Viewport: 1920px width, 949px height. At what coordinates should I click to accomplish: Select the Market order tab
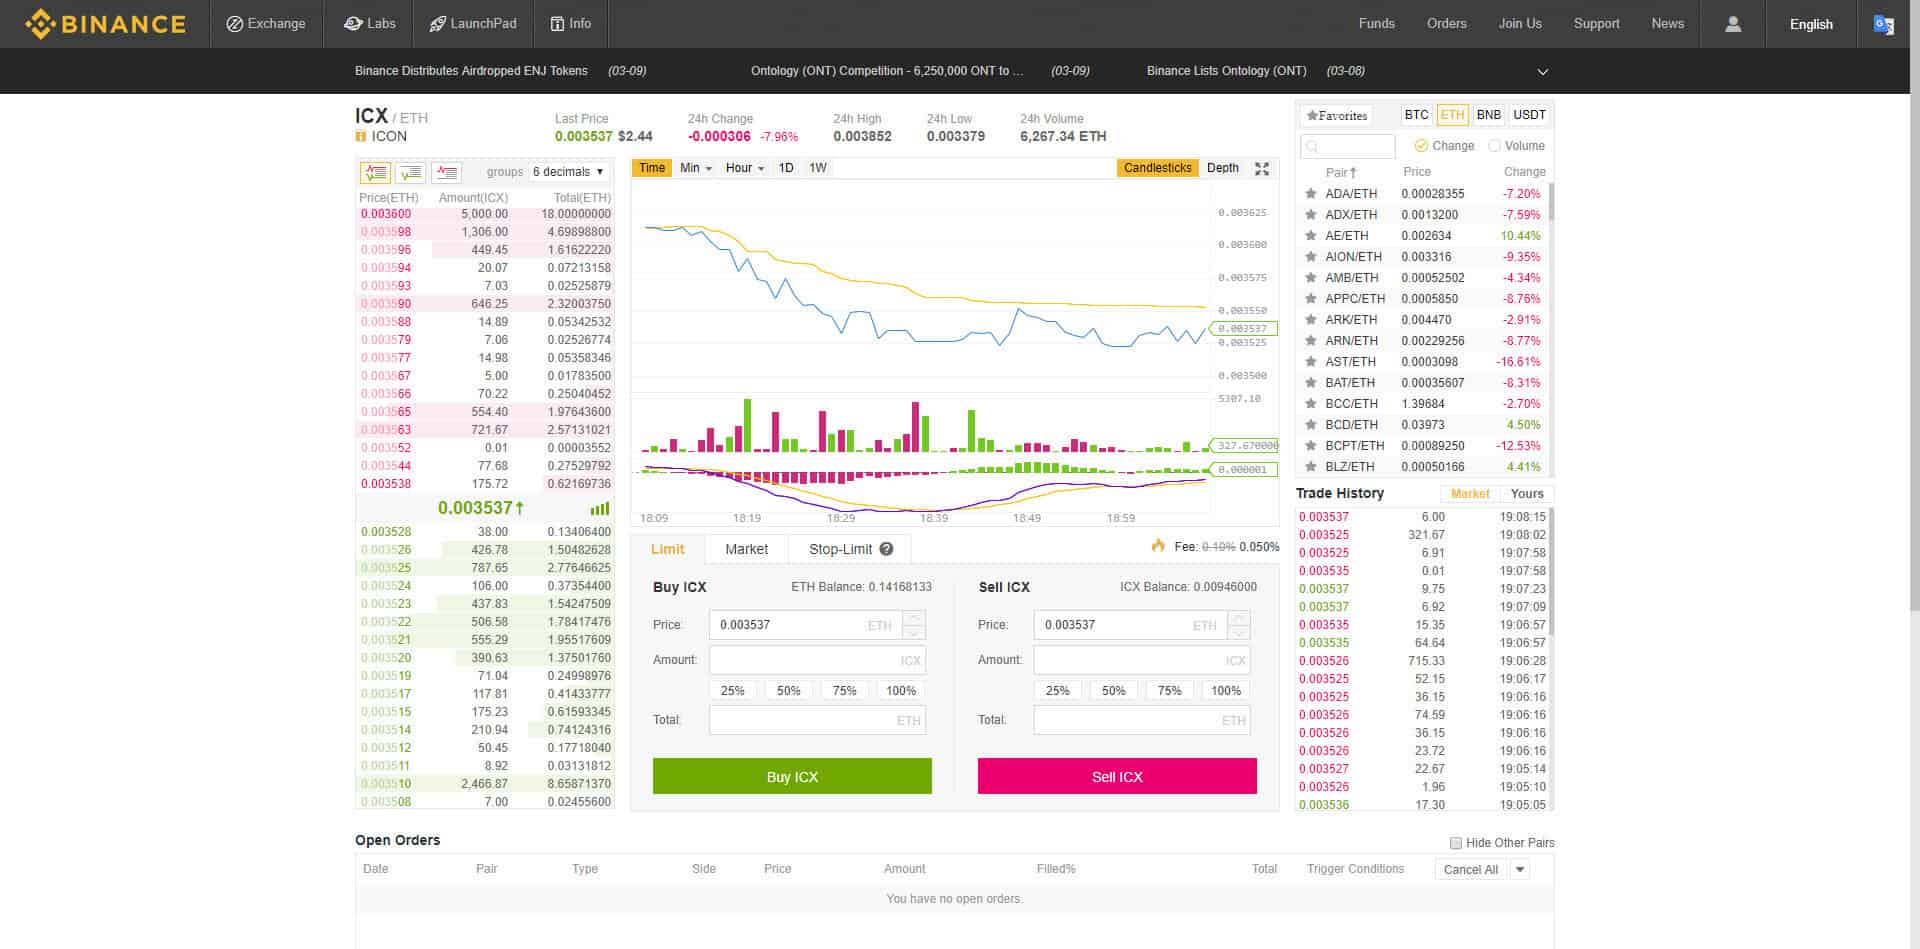pos(746,549)
